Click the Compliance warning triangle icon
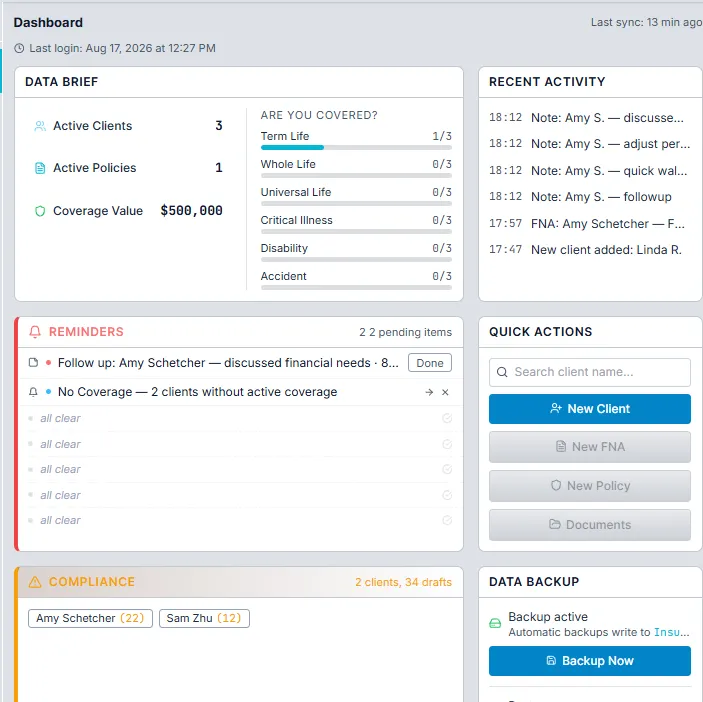703x702 pixels. click(35, 582)
